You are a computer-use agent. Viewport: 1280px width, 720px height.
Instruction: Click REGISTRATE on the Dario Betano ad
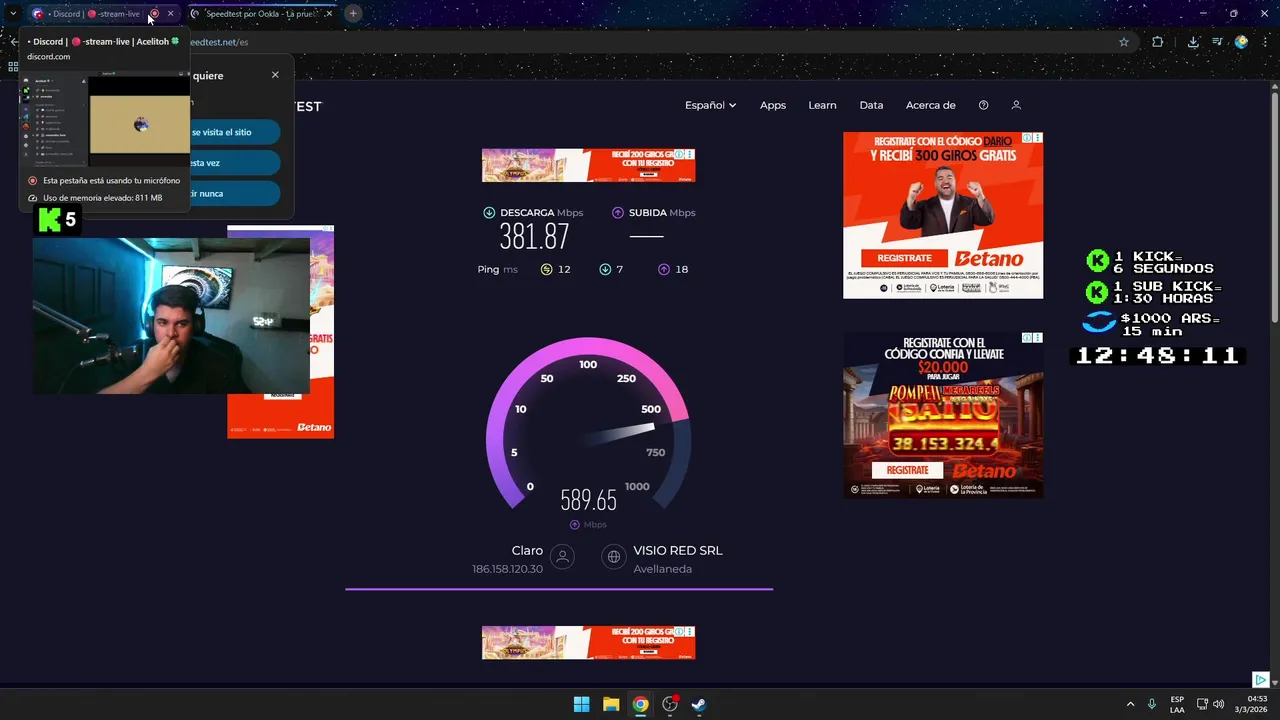click(x=904, y=258)
